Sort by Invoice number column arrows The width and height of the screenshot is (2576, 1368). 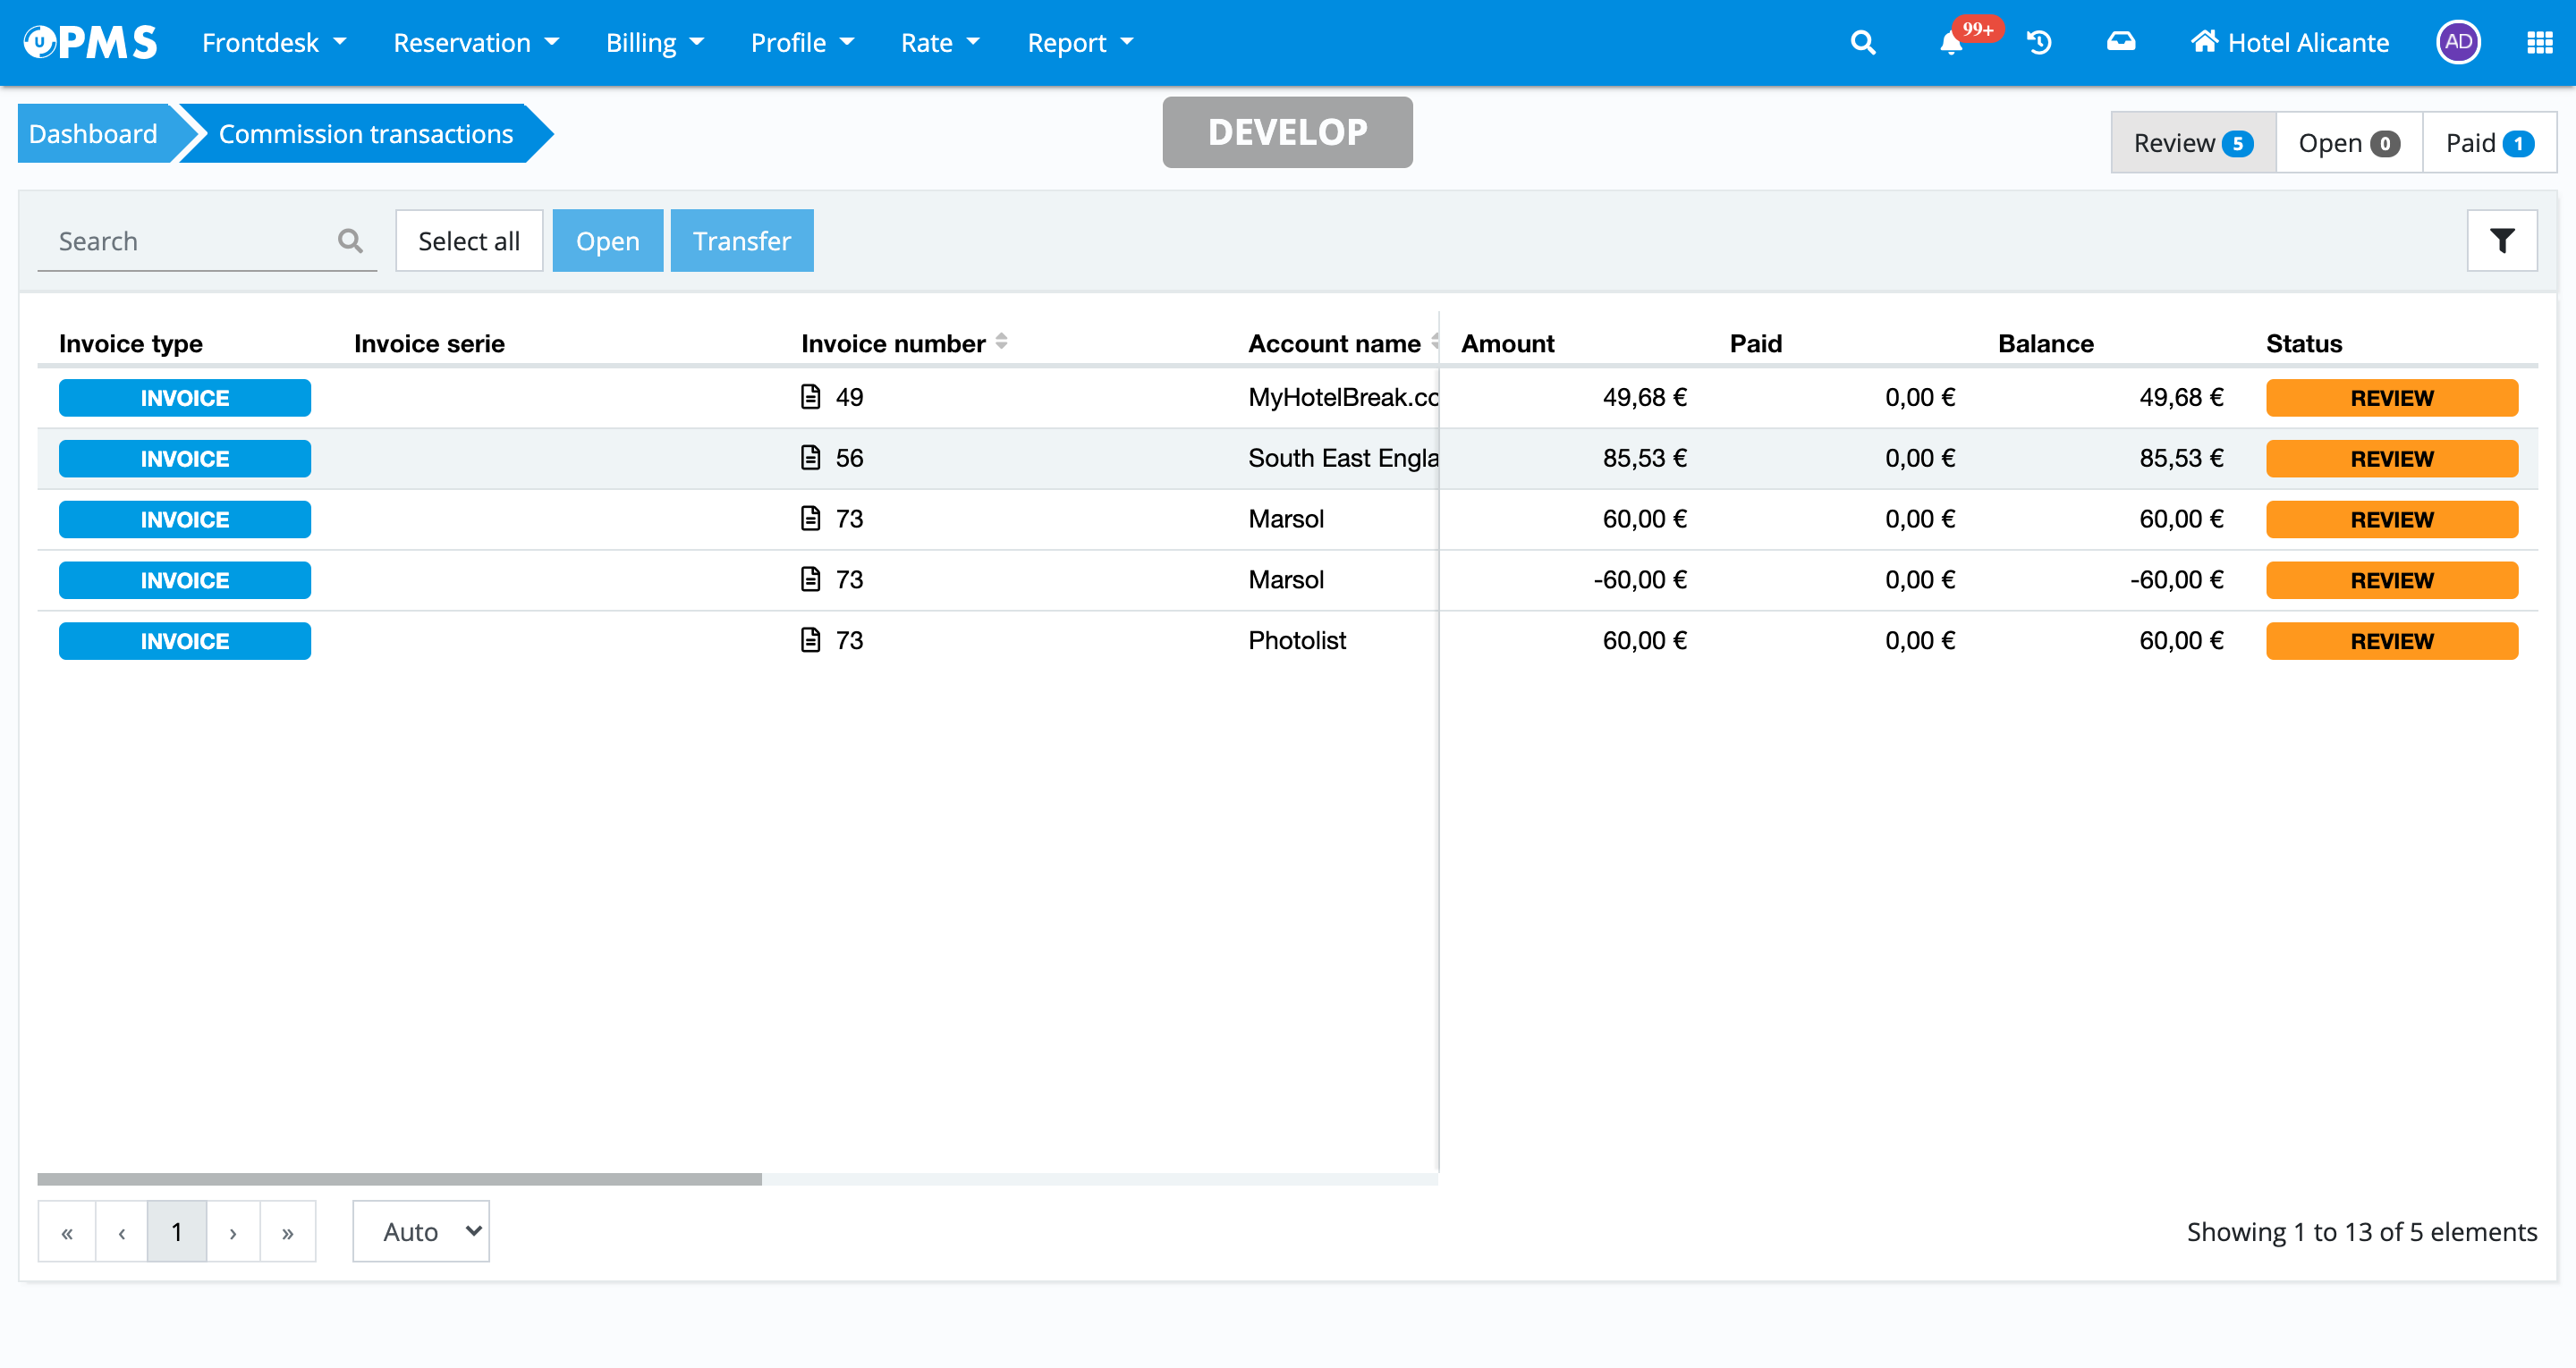pos(1001,342)
